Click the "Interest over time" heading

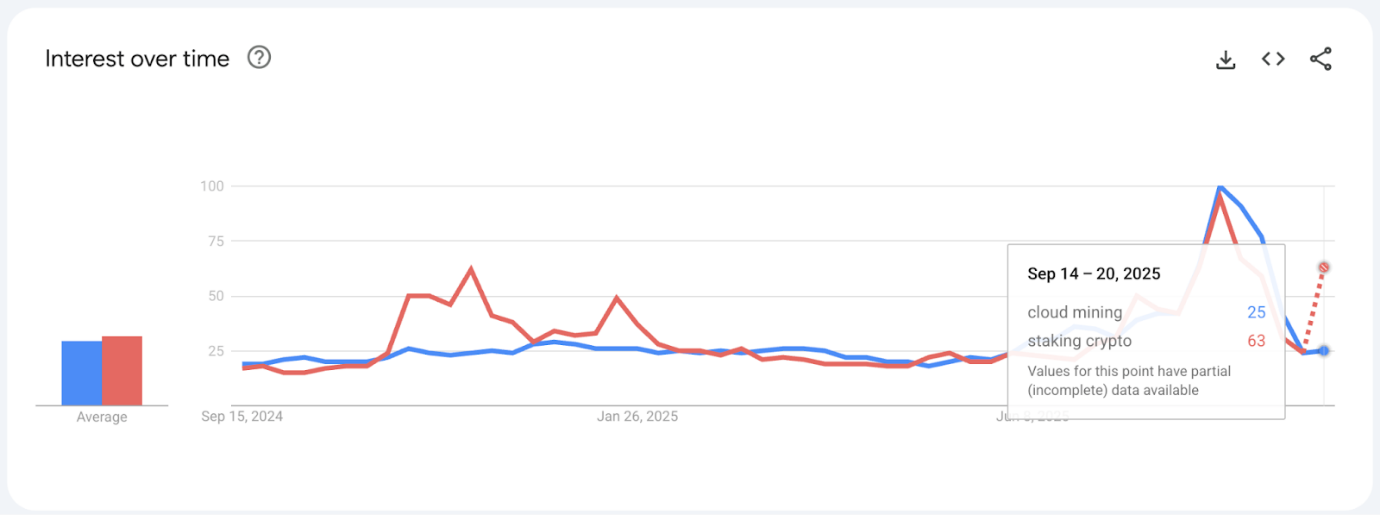137,59
